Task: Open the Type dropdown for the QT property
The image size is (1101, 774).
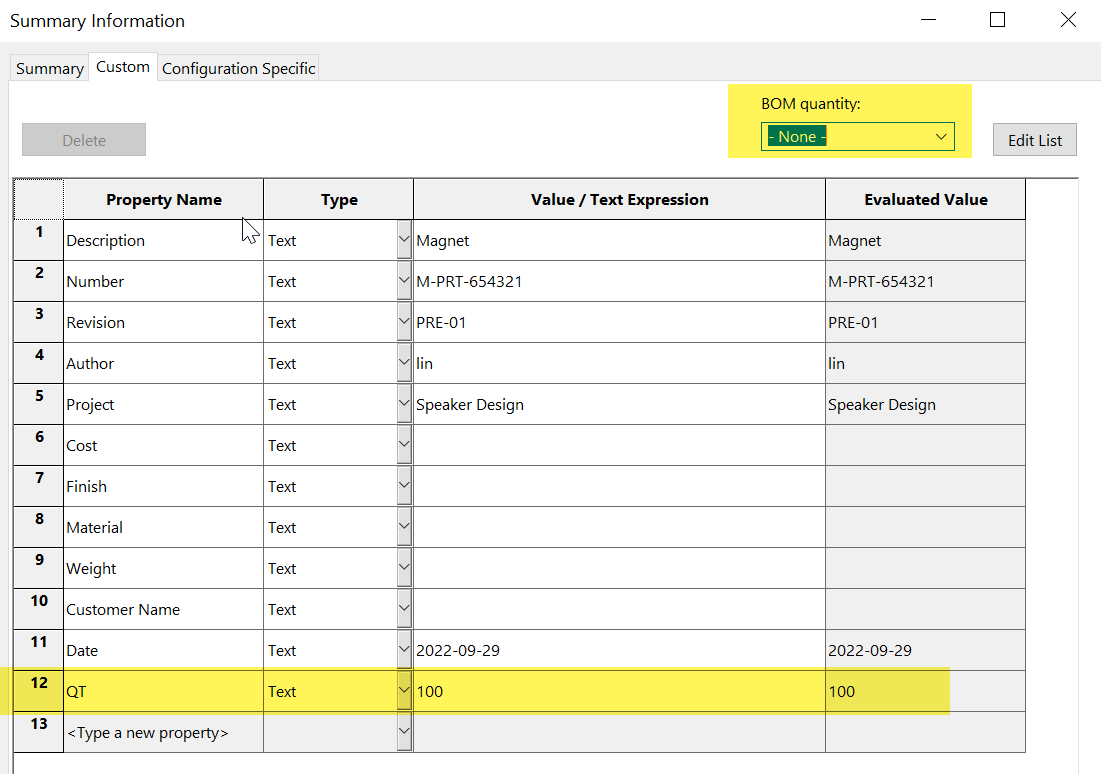Action: [x=404, y=690]
